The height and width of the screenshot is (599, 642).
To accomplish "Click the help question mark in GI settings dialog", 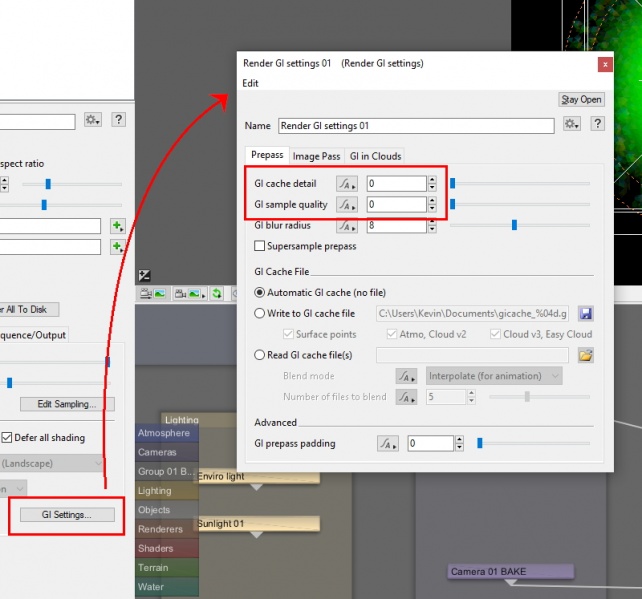I will click(597, 124).
